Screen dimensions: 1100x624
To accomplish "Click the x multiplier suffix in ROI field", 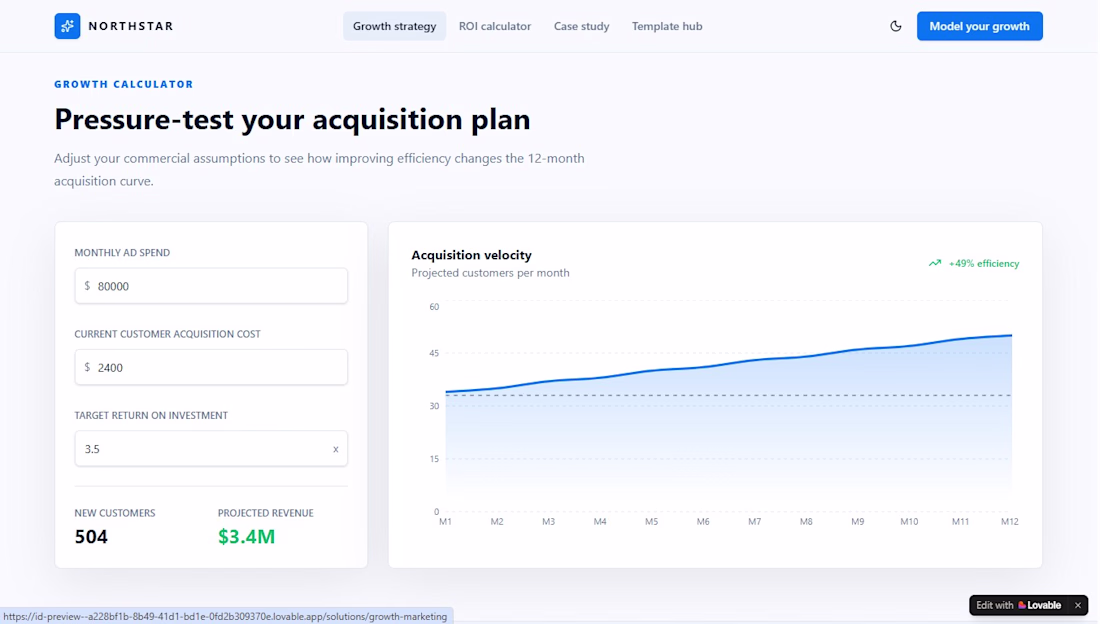I will pyautogui.click(x=335, y=449).
